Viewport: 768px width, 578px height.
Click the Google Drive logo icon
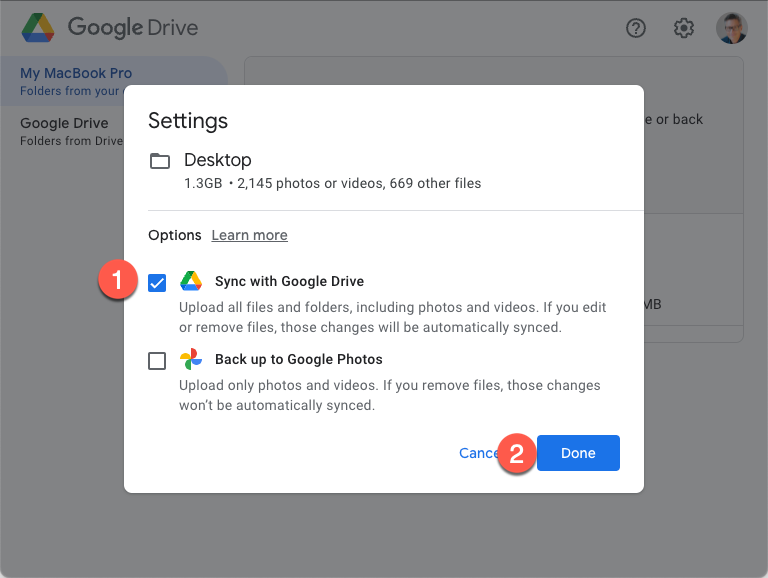pyautogui.click(x=38, y=27)
